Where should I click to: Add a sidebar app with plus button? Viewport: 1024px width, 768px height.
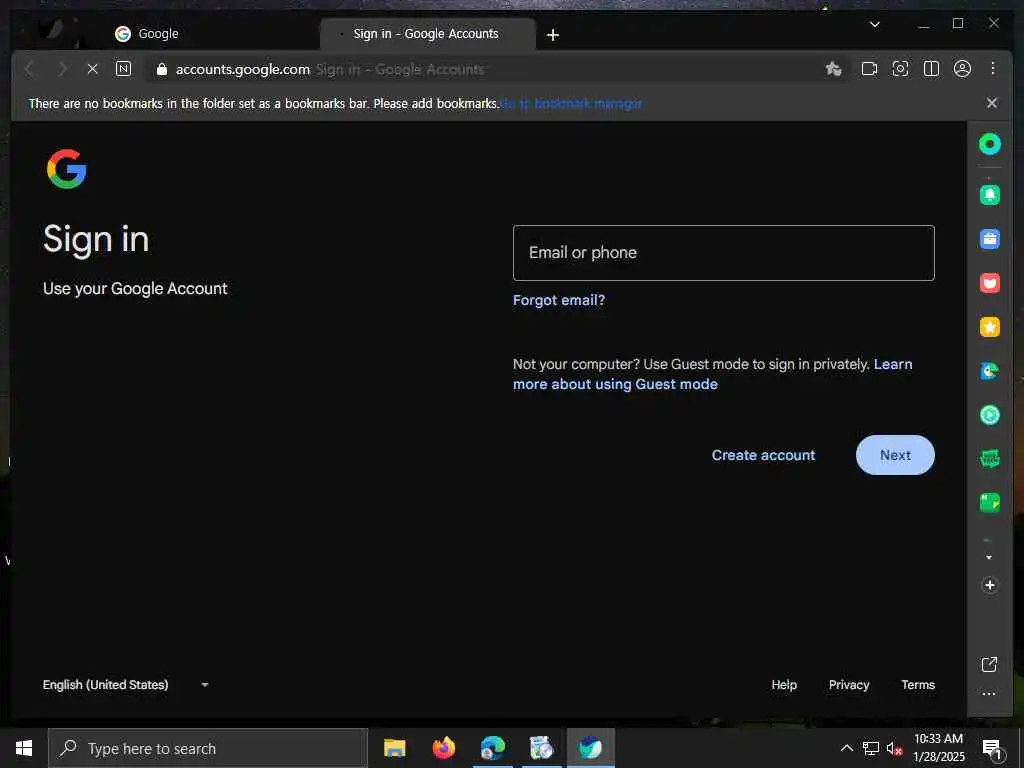(989, 585)
